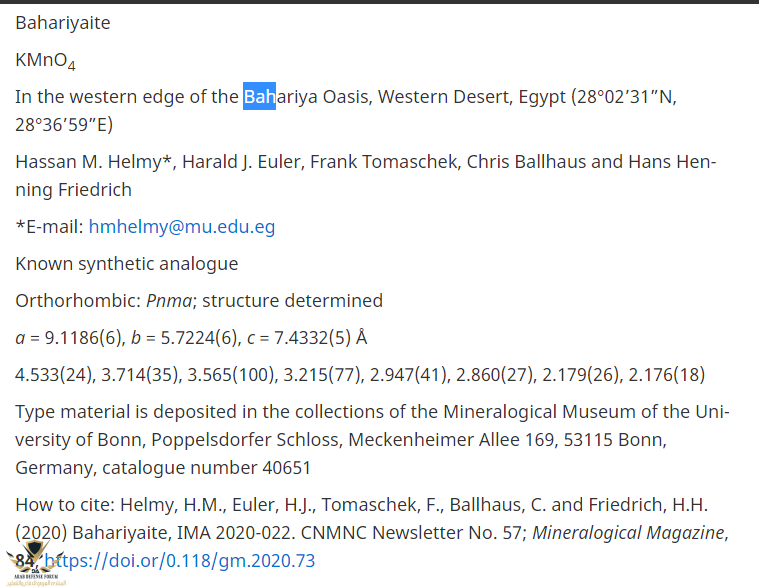
Task: Click the 'Known synthetic analogue' line
Action: [x=127, y=264]
